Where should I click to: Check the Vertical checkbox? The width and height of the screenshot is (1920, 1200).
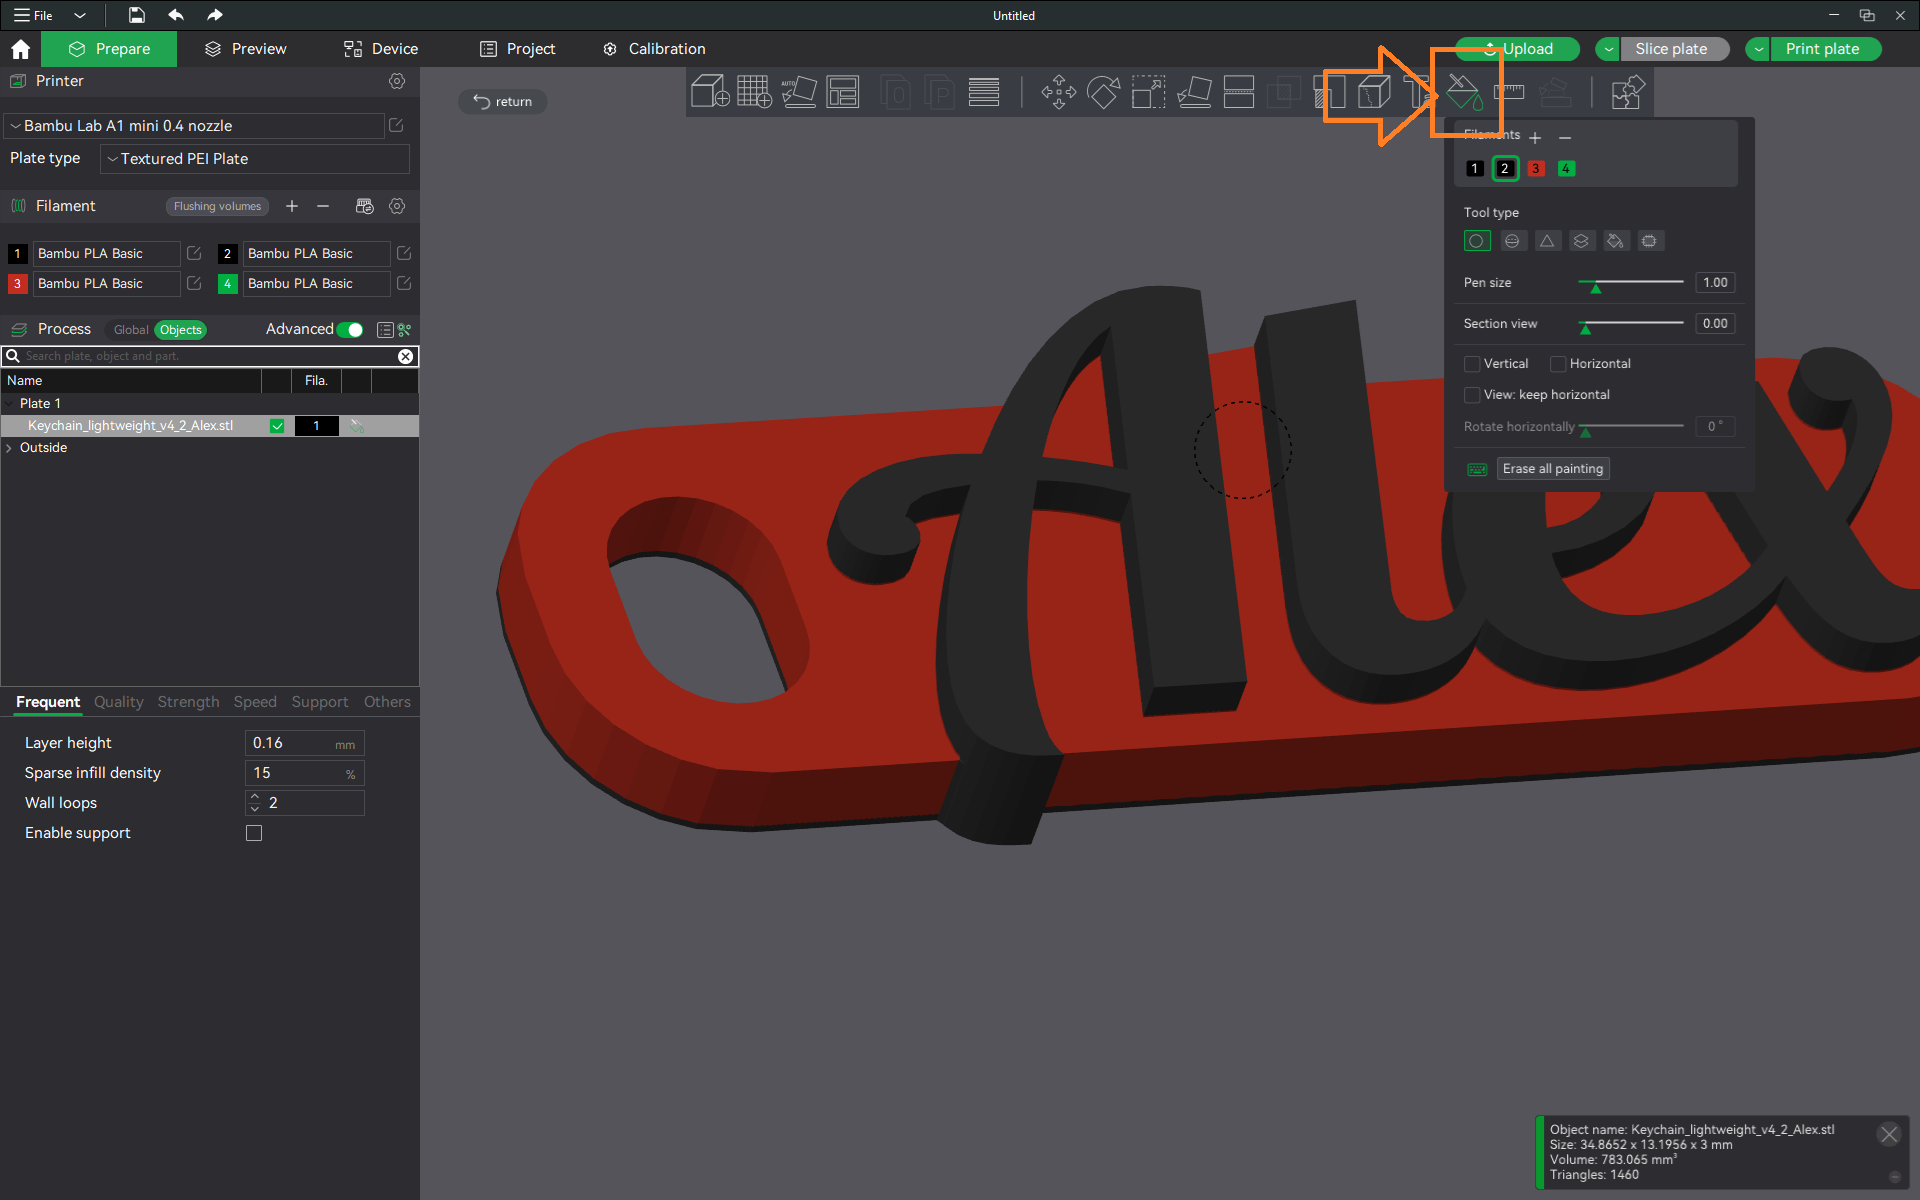(x=1472, y=364)
